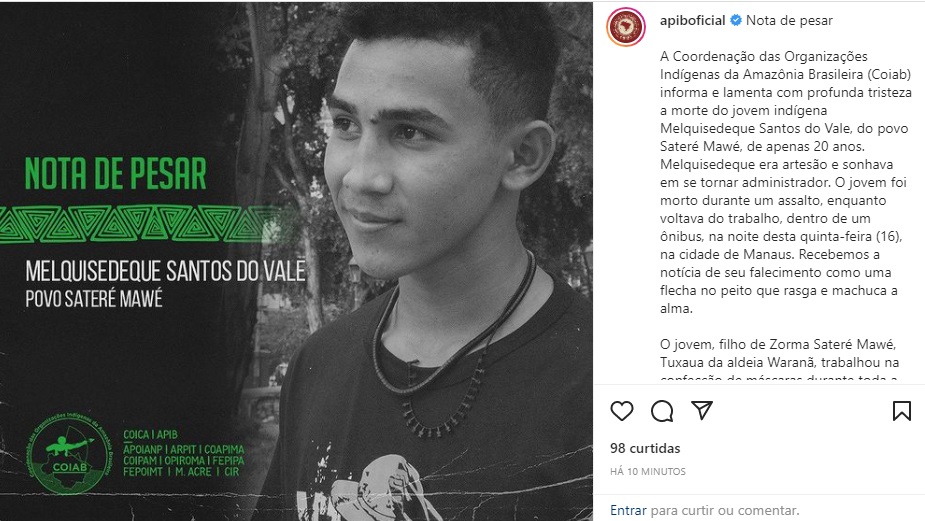925x521 pixels.
Task: Click the NOTA DE PESAR green heading
Action: [x=116, y=173]
